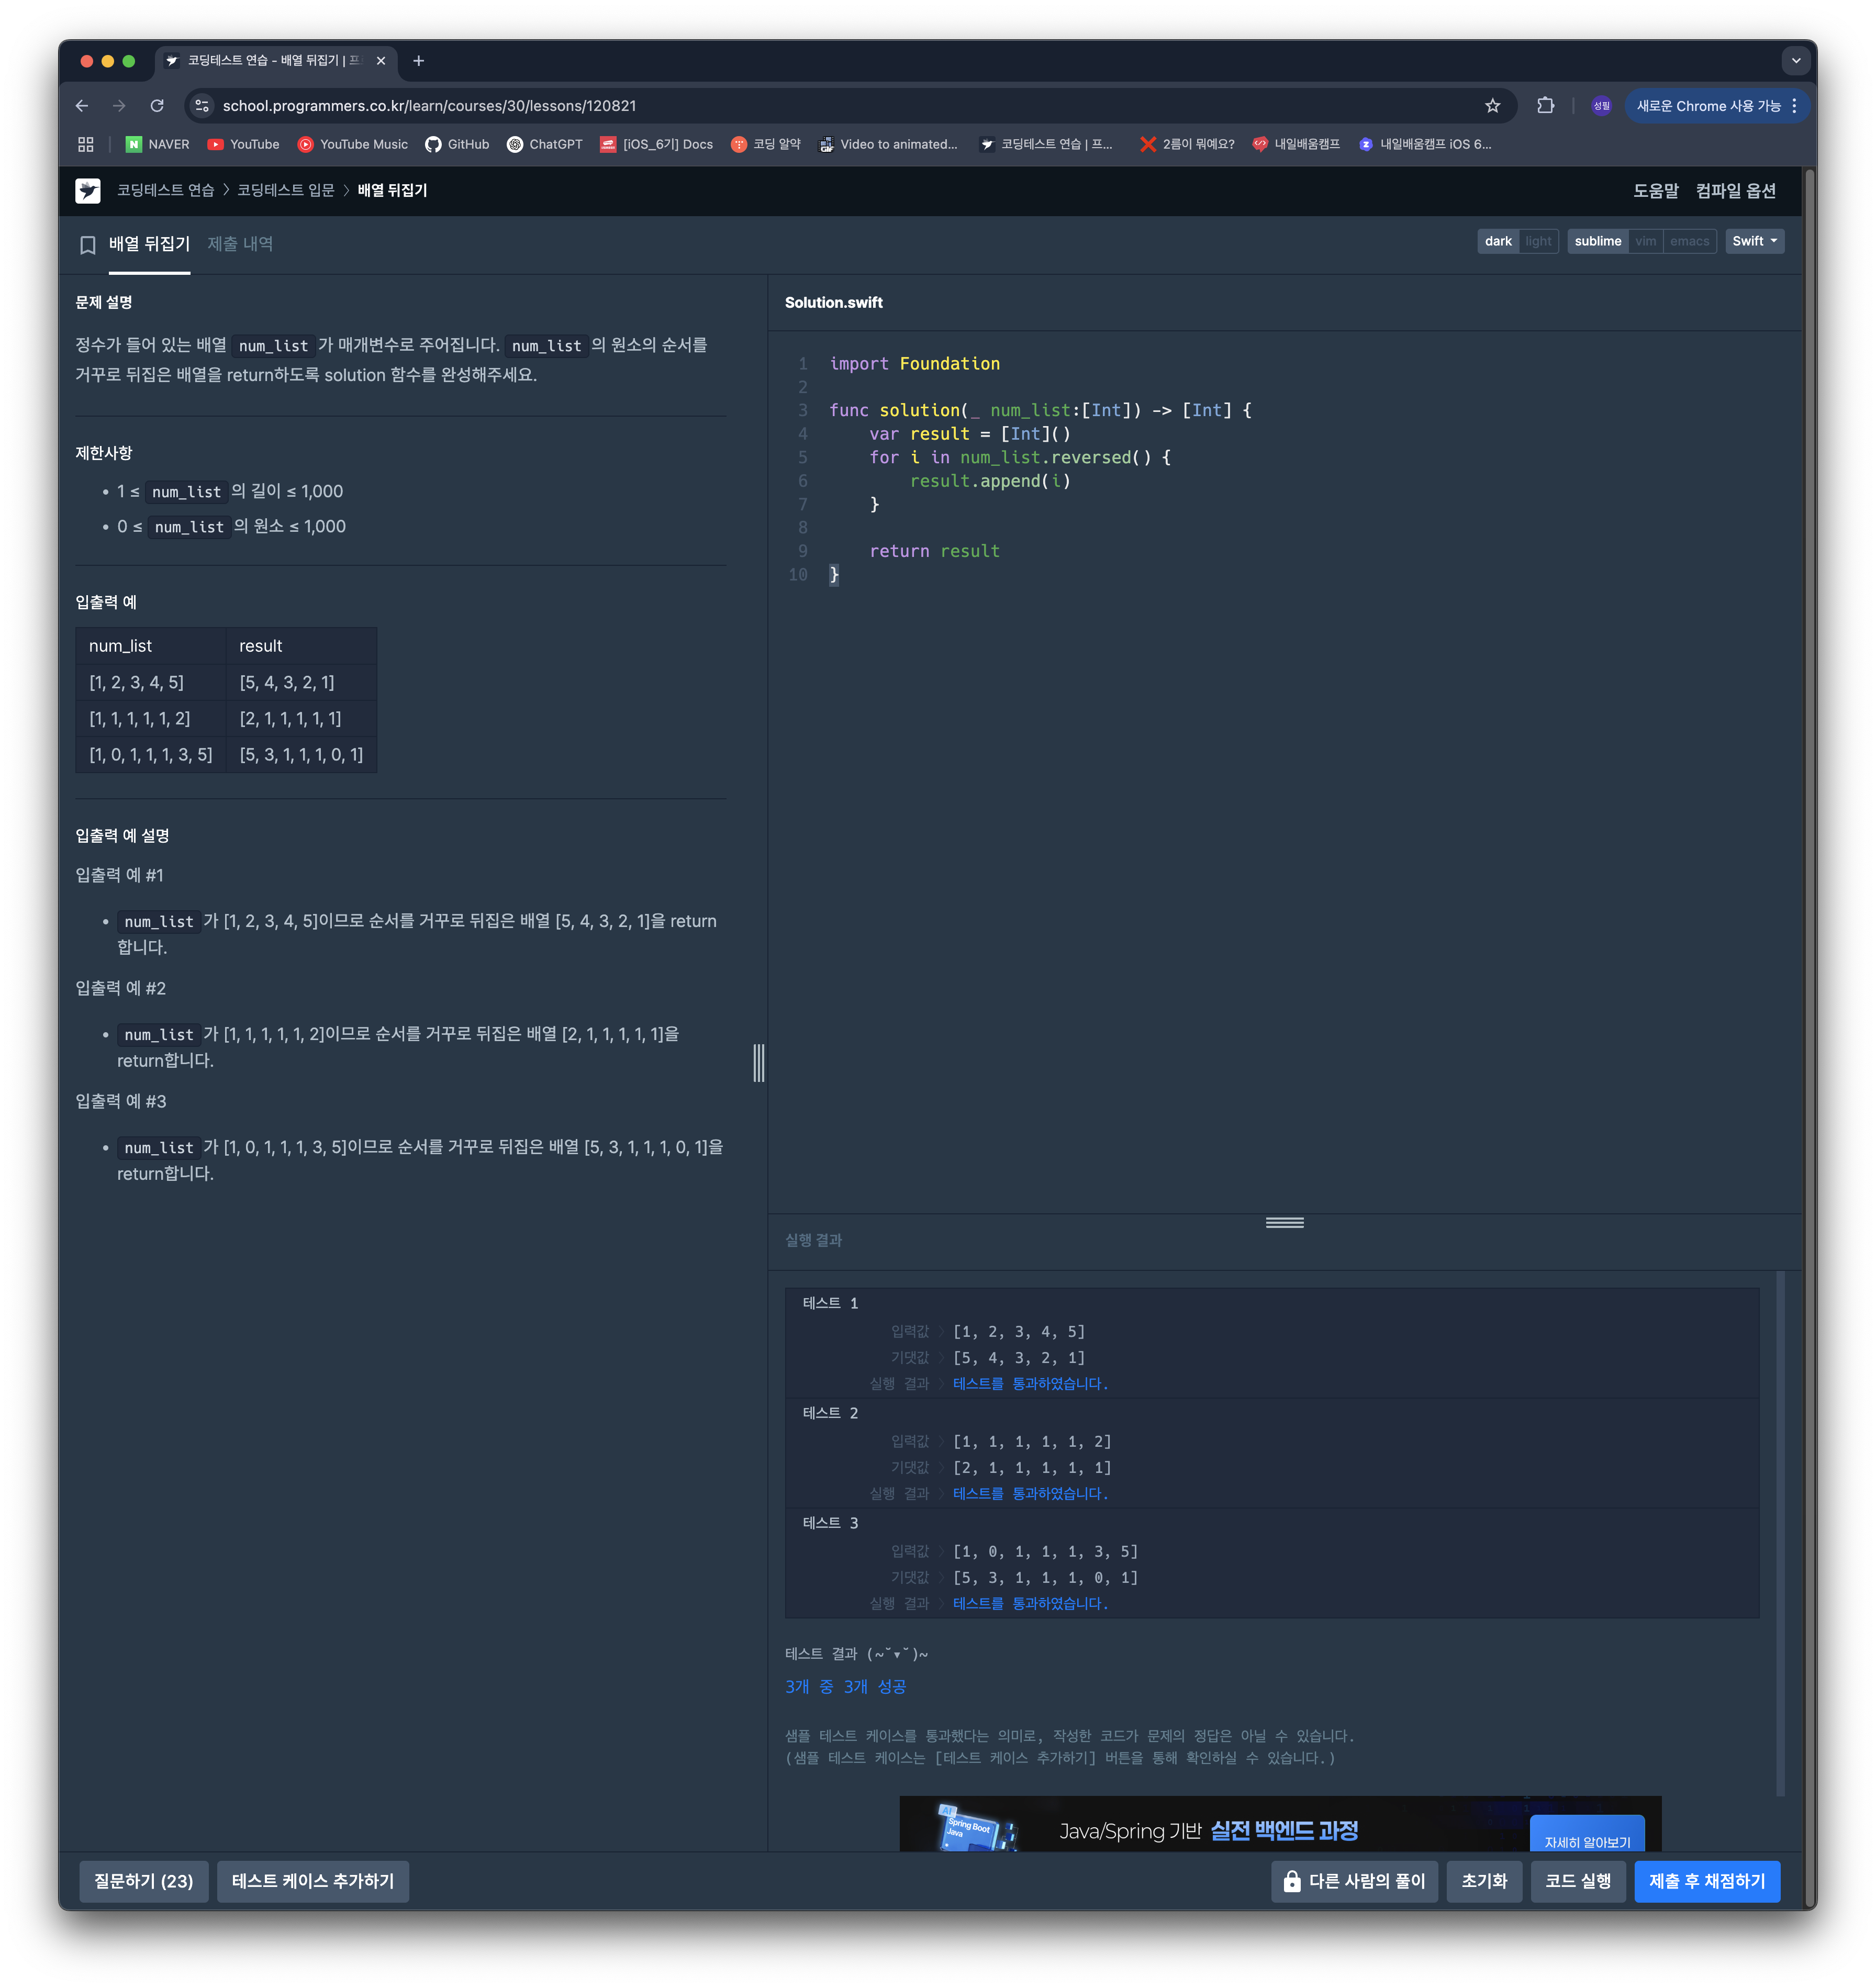1876x1988 pixels.
Task: Expand the tab list chevron in title bar
Action: click(1796, 61)
